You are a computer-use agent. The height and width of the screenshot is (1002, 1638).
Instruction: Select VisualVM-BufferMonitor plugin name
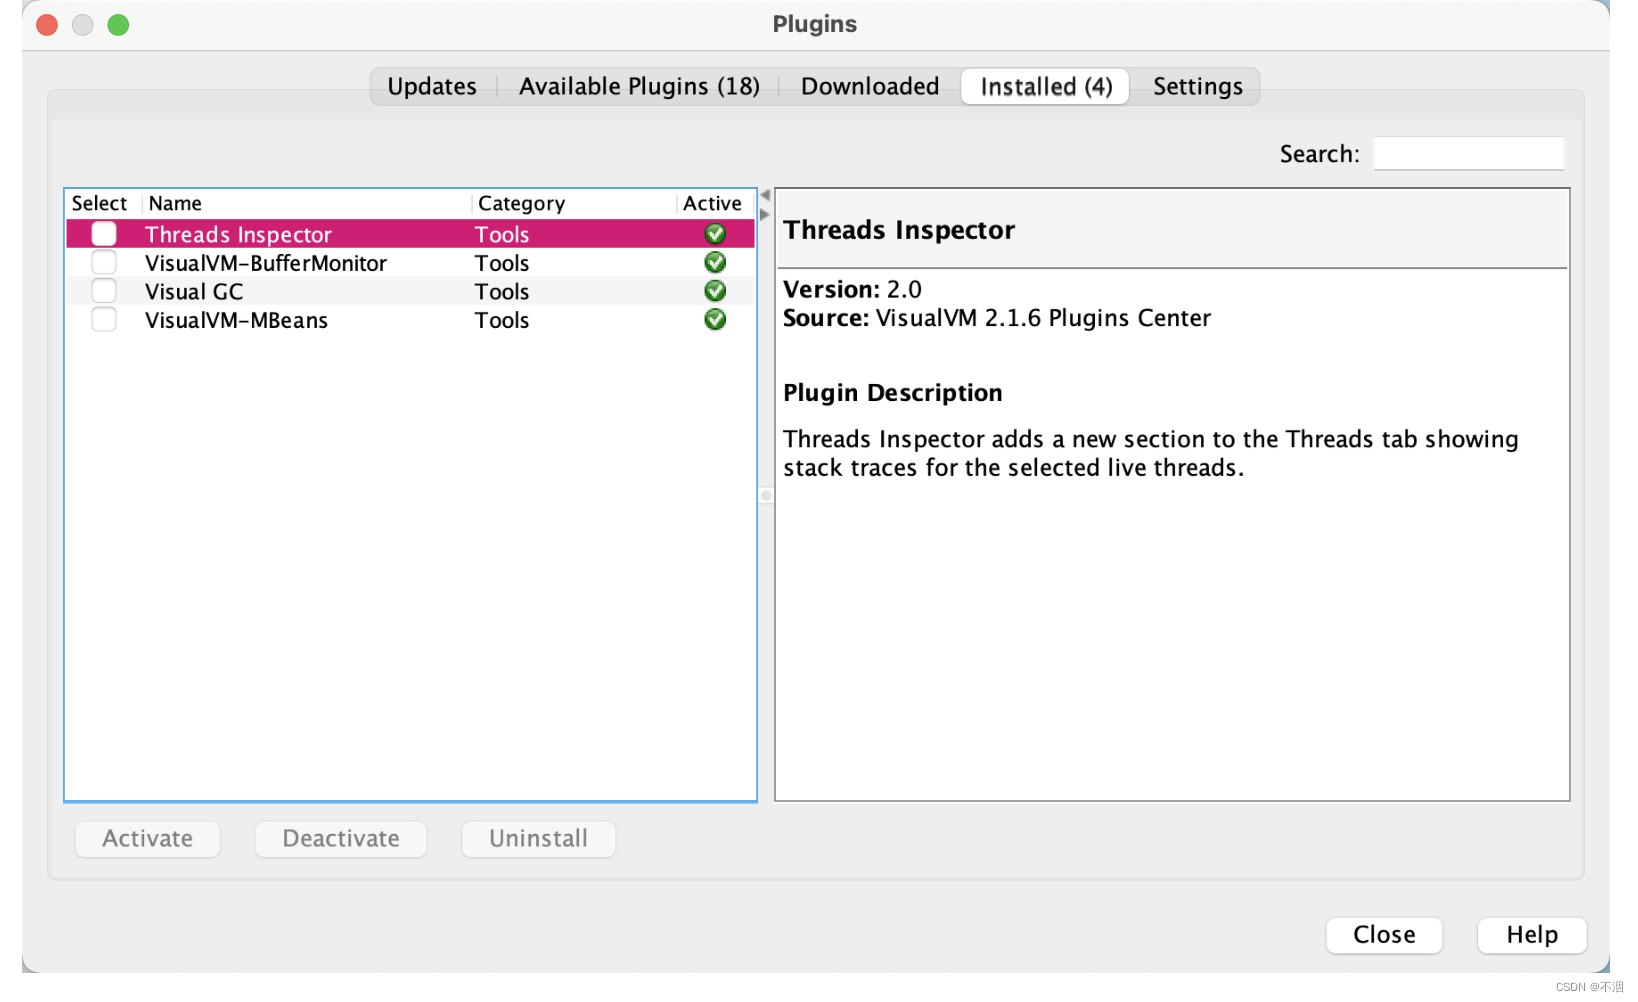tap(266, 264)
